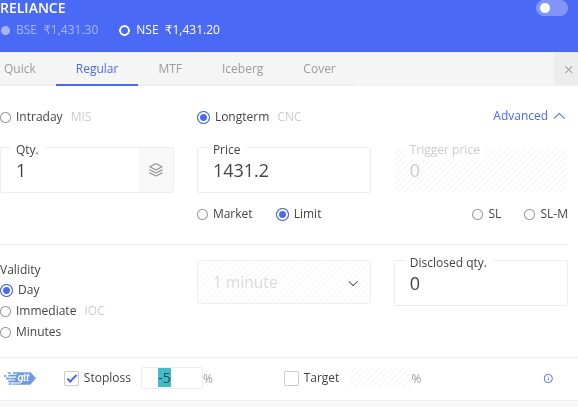Open the 1 minute validity dropdown
578x407 pixels.
click(x=284, y=282)
